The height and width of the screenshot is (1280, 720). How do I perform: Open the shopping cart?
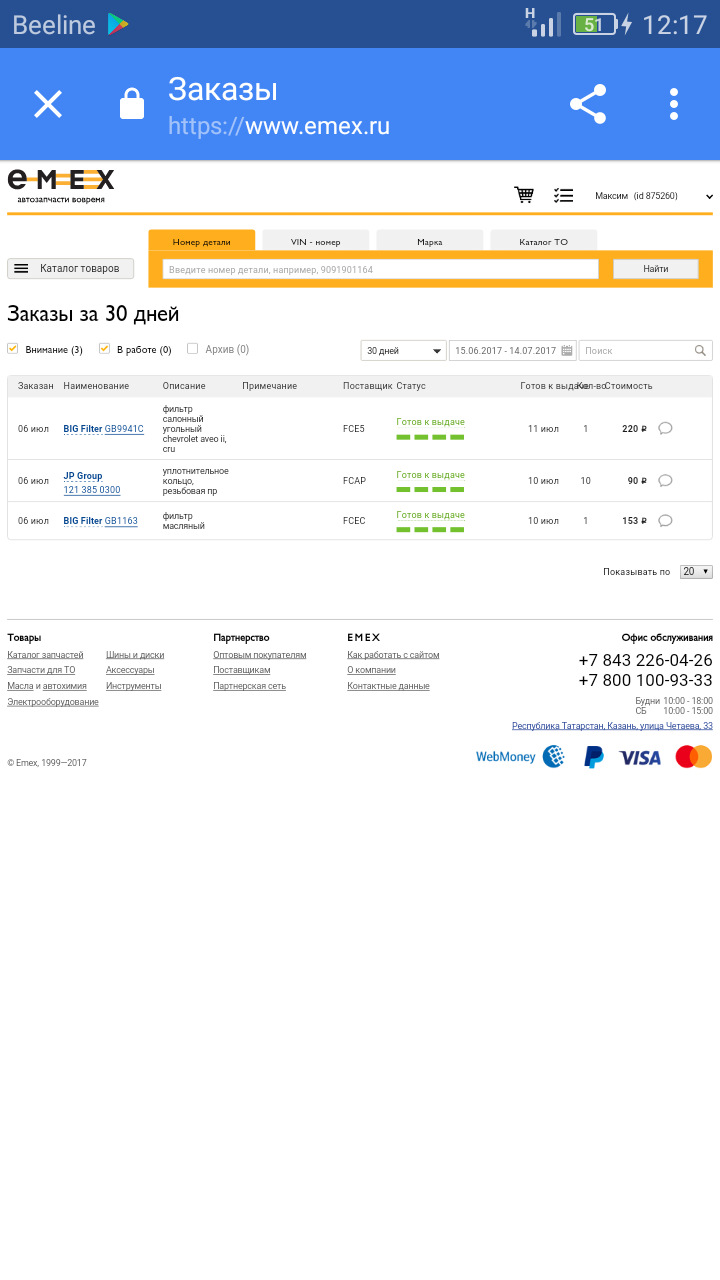tap(524, 195)
